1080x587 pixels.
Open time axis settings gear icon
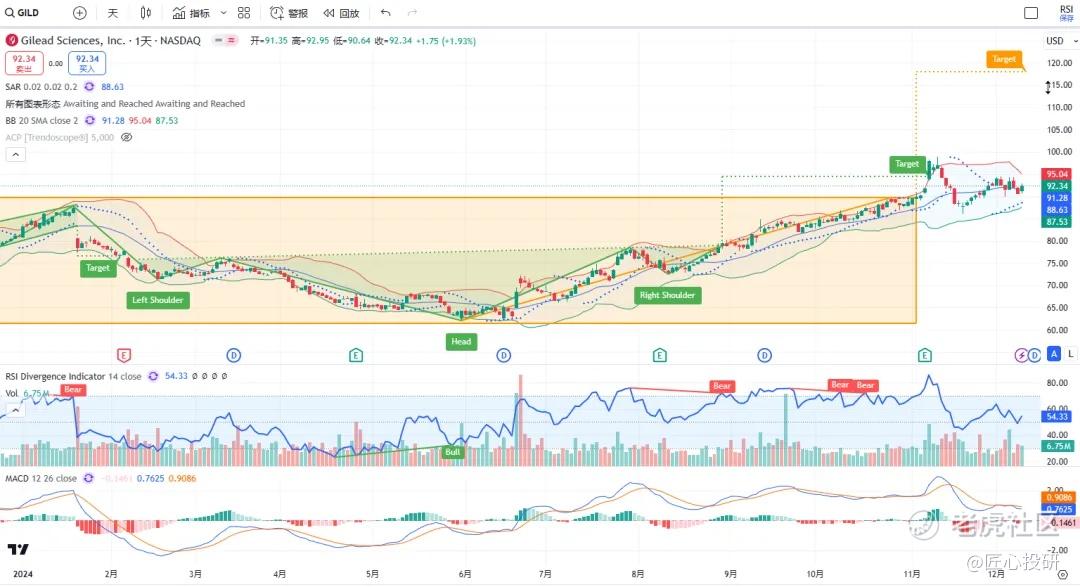point(1063,574)
